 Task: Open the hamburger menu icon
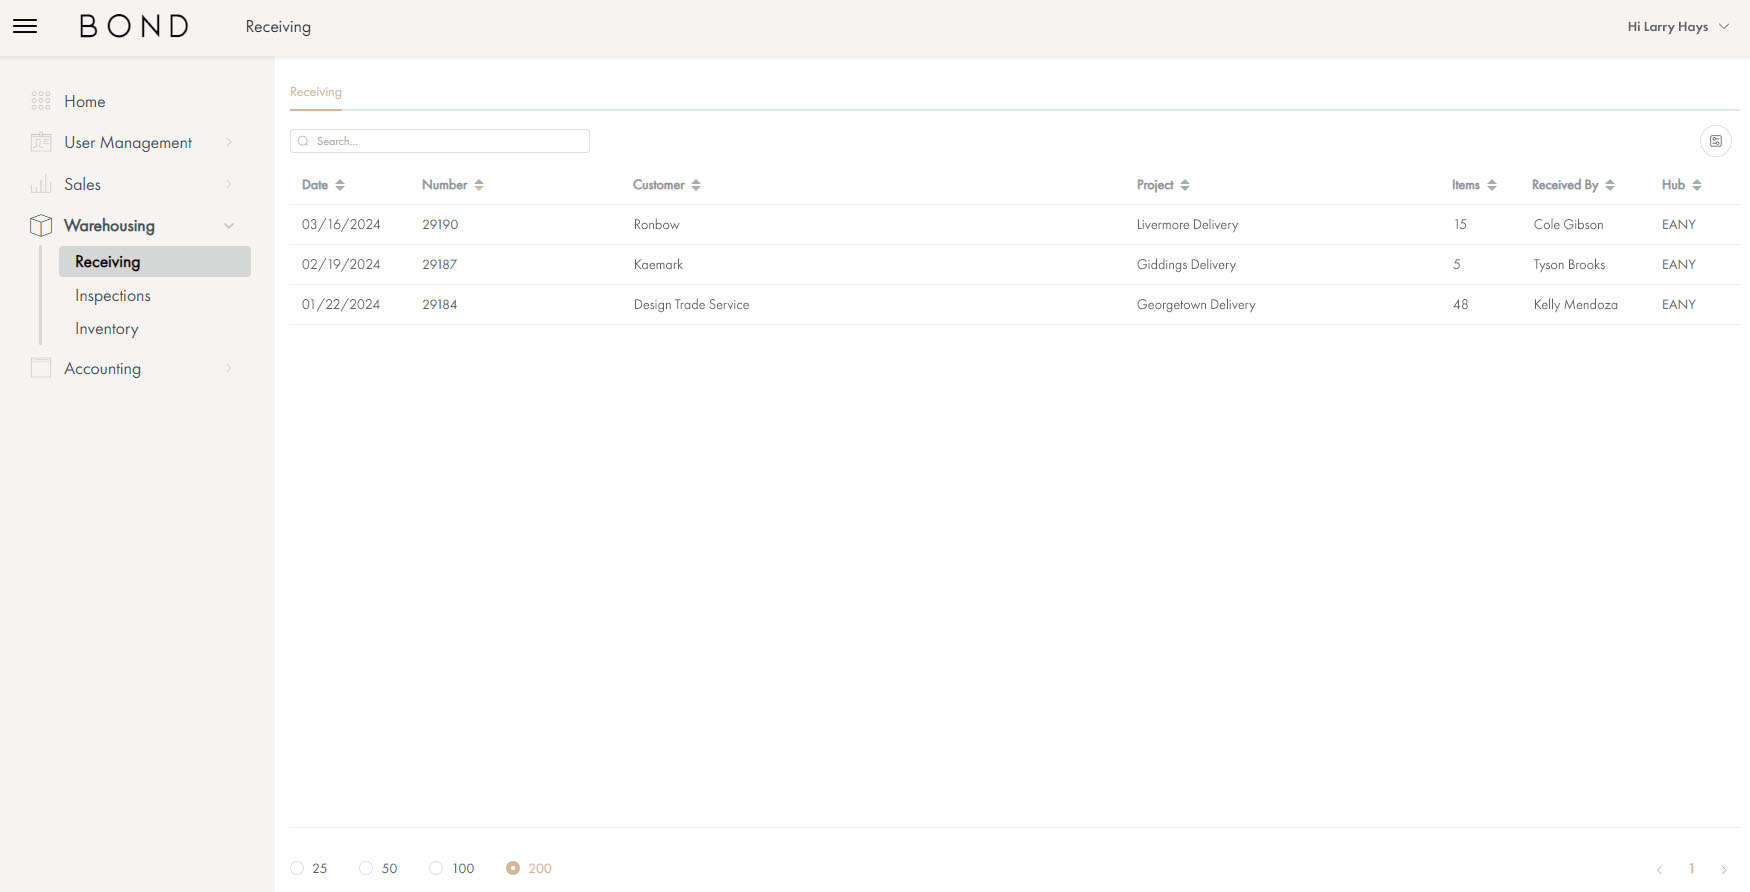25,27
